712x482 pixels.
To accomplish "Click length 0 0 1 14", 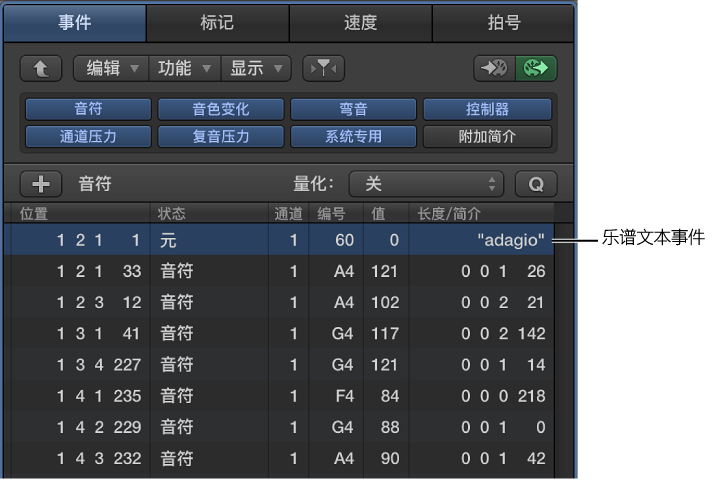I will pos(503,365).
